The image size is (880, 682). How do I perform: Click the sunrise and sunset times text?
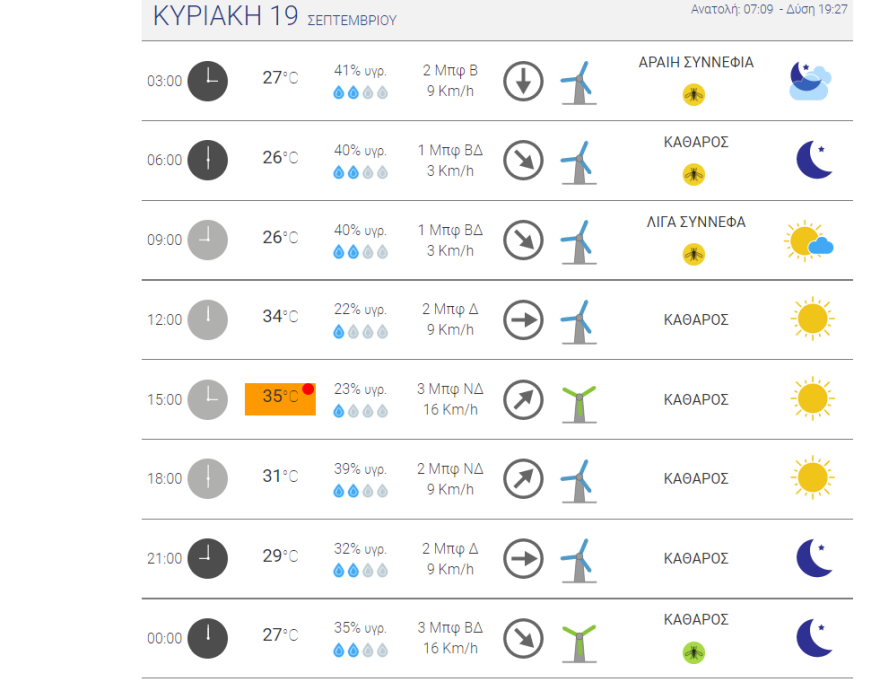pos(769,9)
